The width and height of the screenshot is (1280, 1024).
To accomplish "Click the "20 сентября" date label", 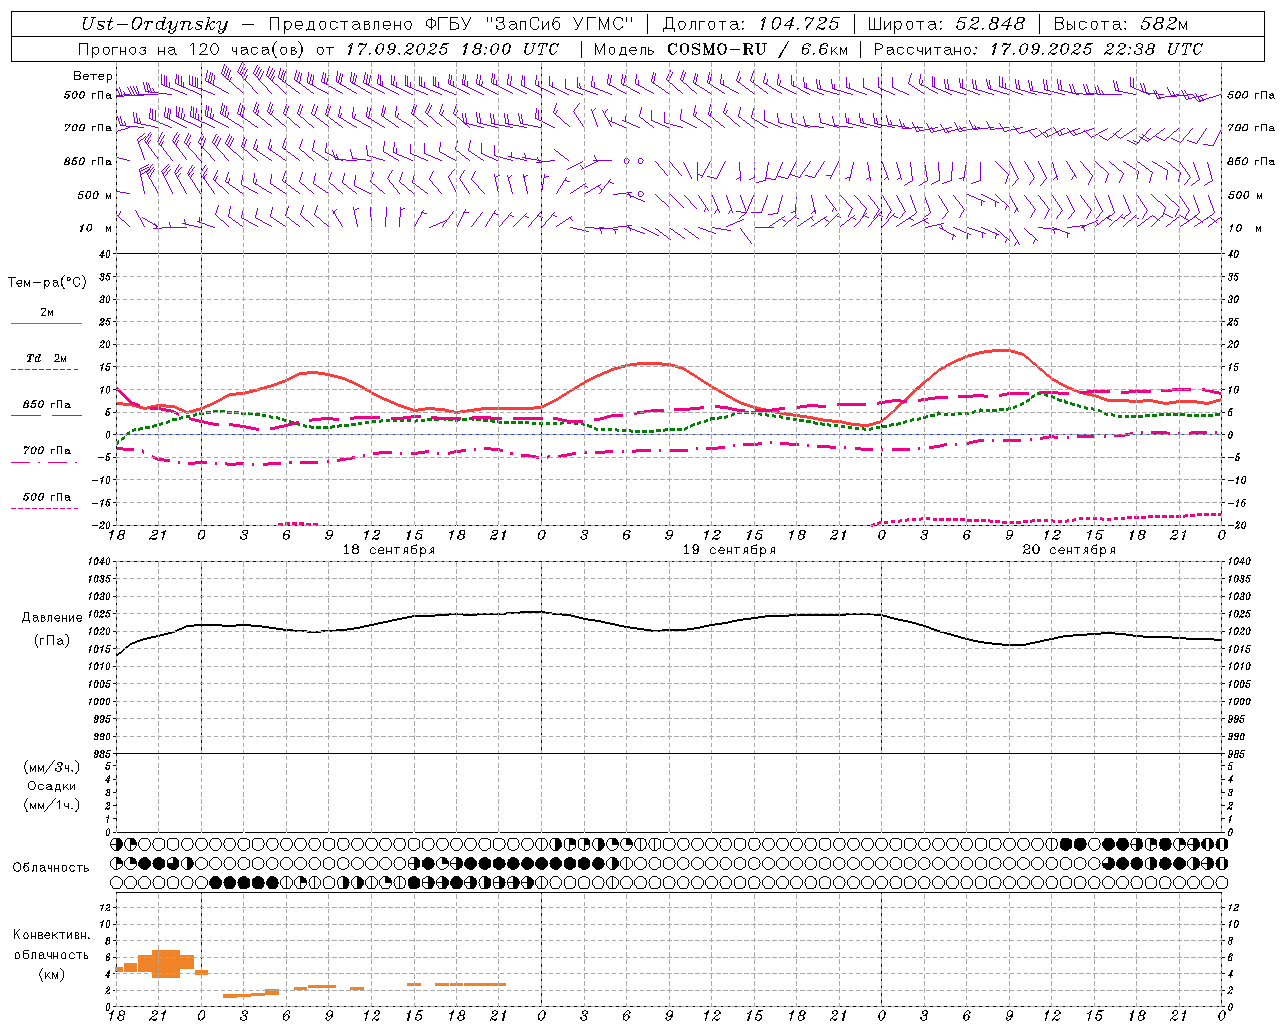I will 1069,550.
